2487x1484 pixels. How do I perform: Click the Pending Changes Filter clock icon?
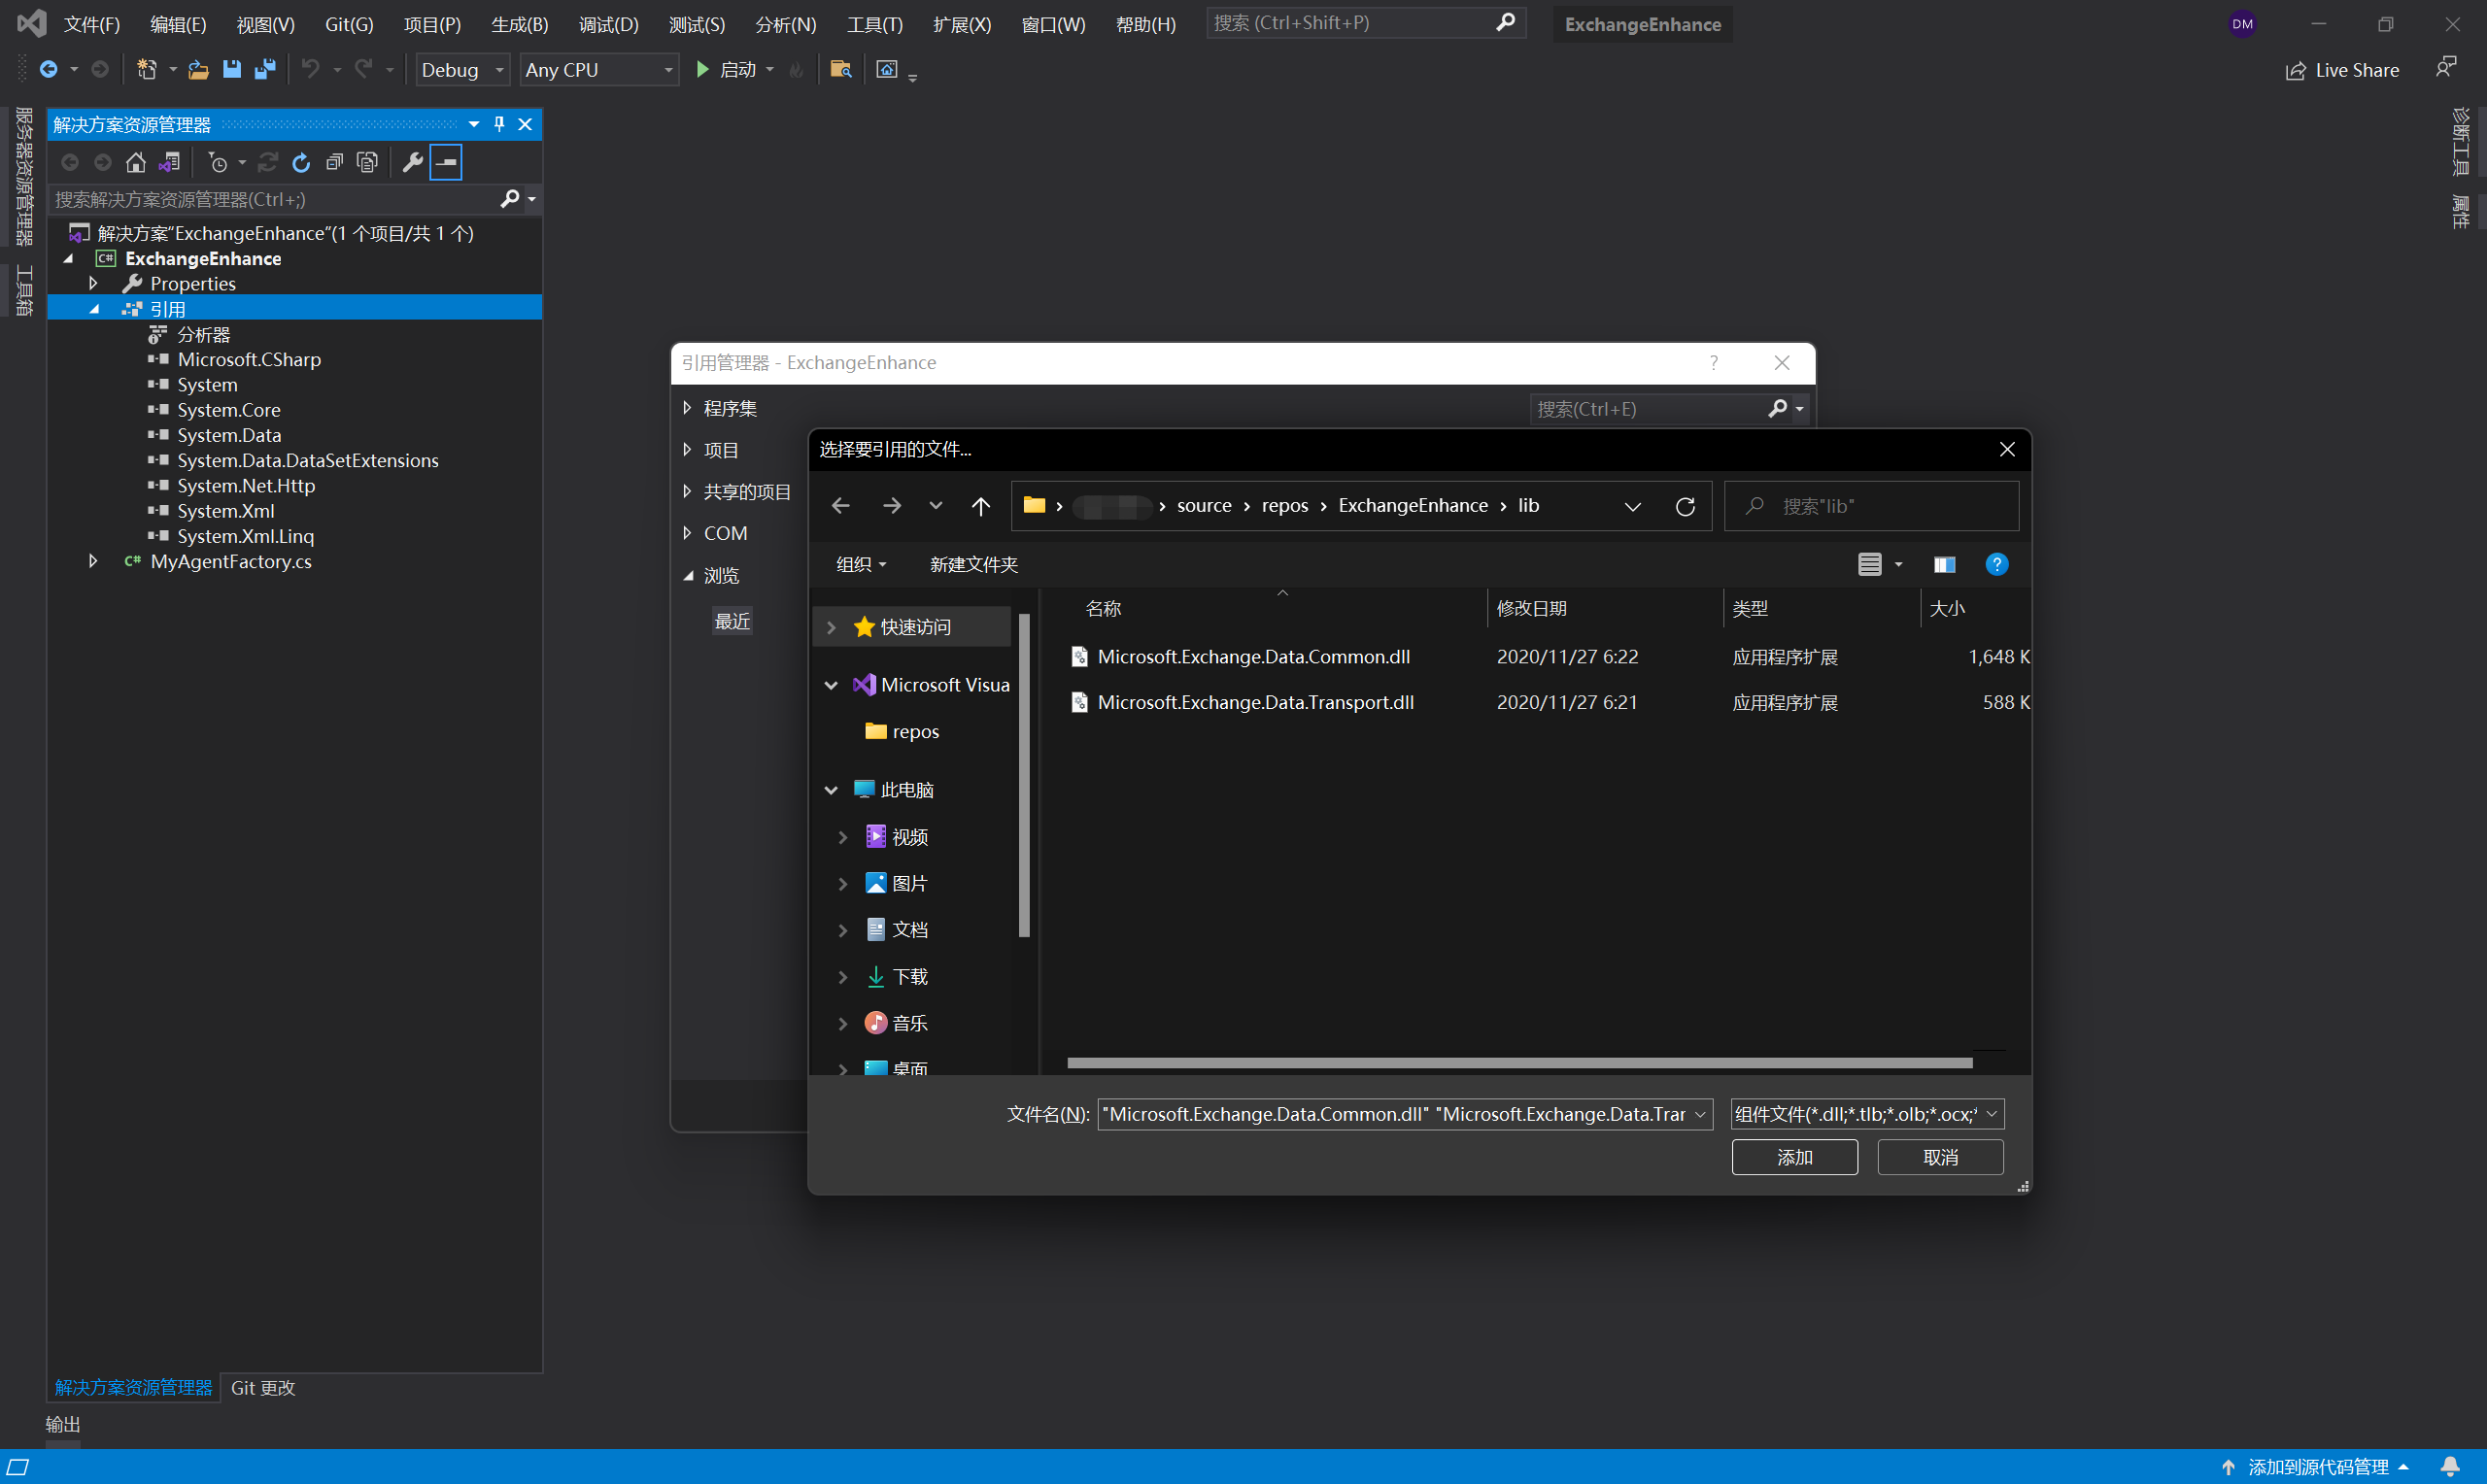[x=218, y=162]
